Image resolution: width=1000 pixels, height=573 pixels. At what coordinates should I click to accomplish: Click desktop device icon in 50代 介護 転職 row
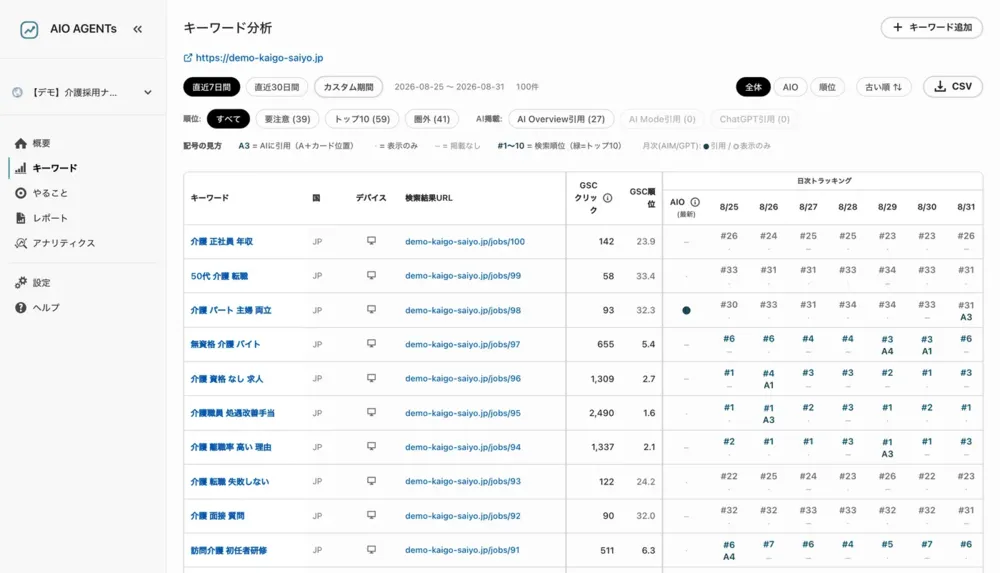pos(371,276)
